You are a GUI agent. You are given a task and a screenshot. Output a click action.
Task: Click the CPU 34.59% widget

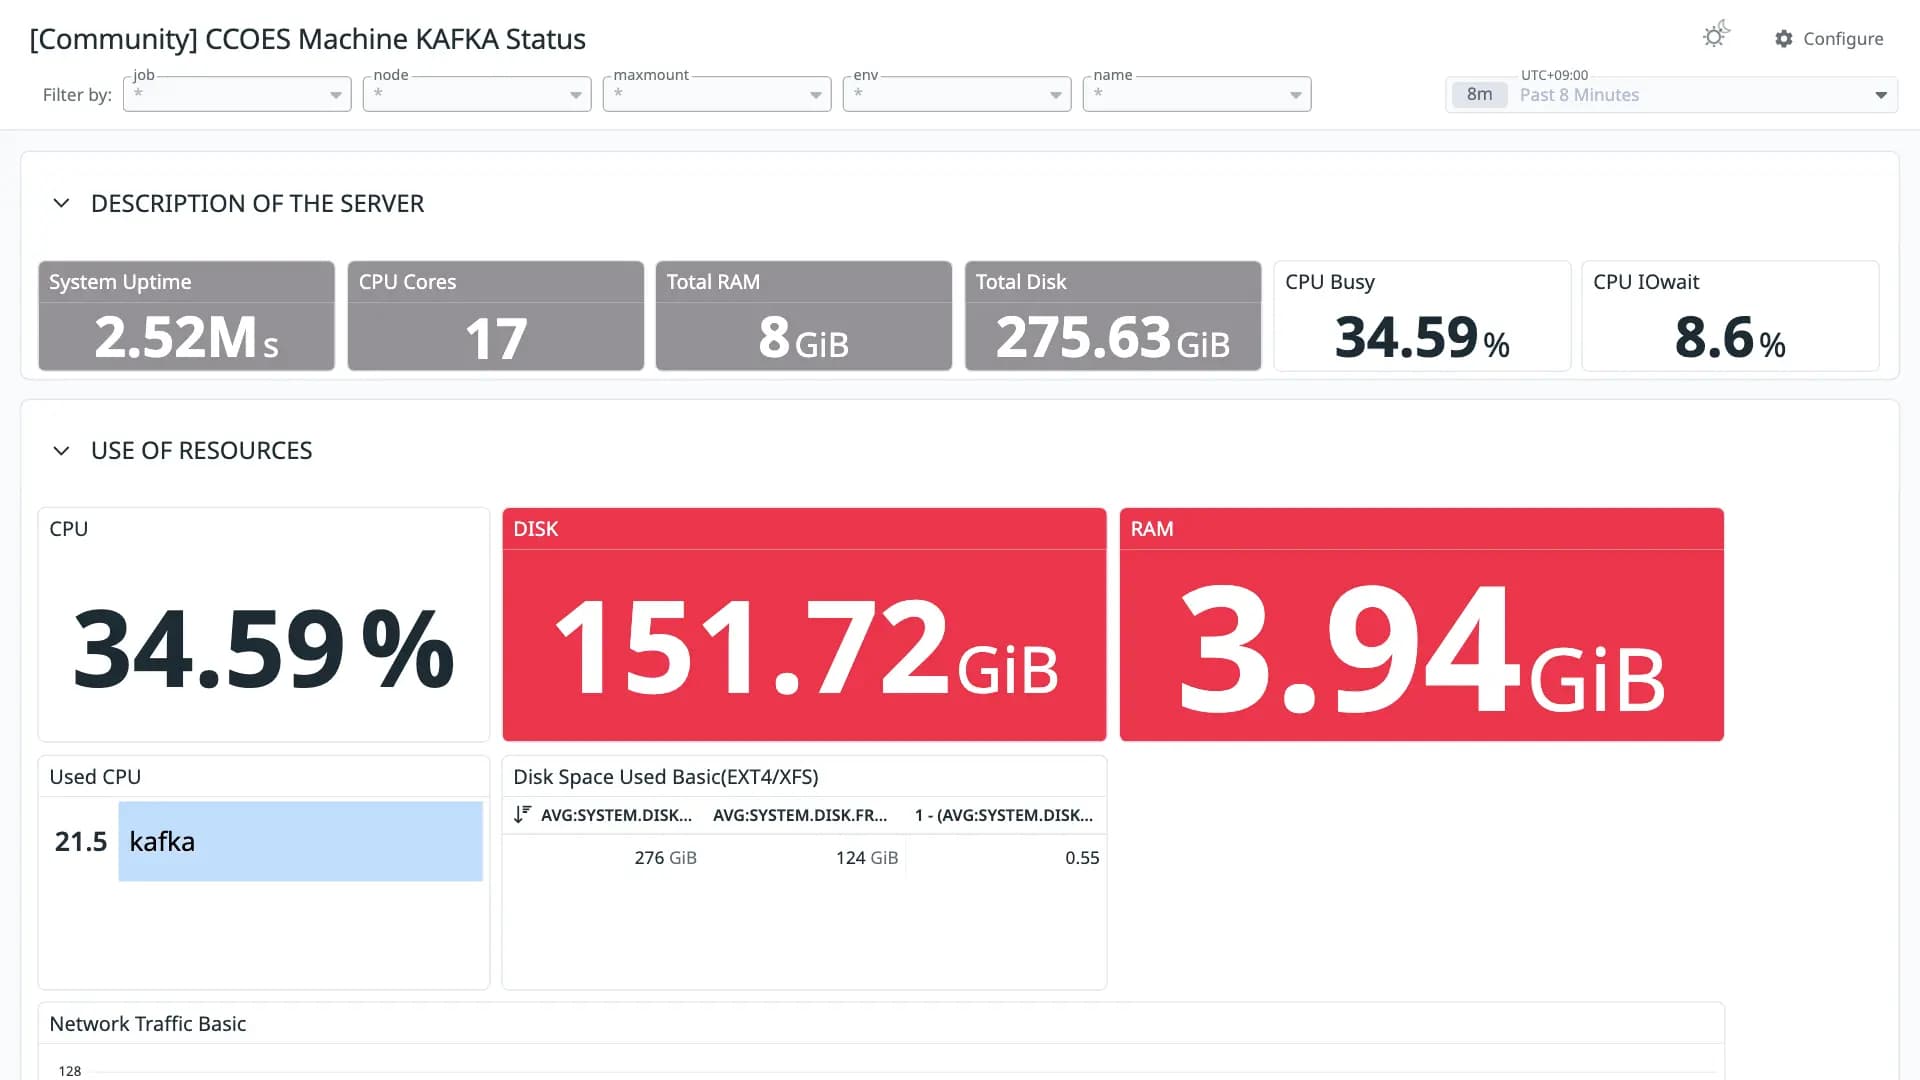264,625
